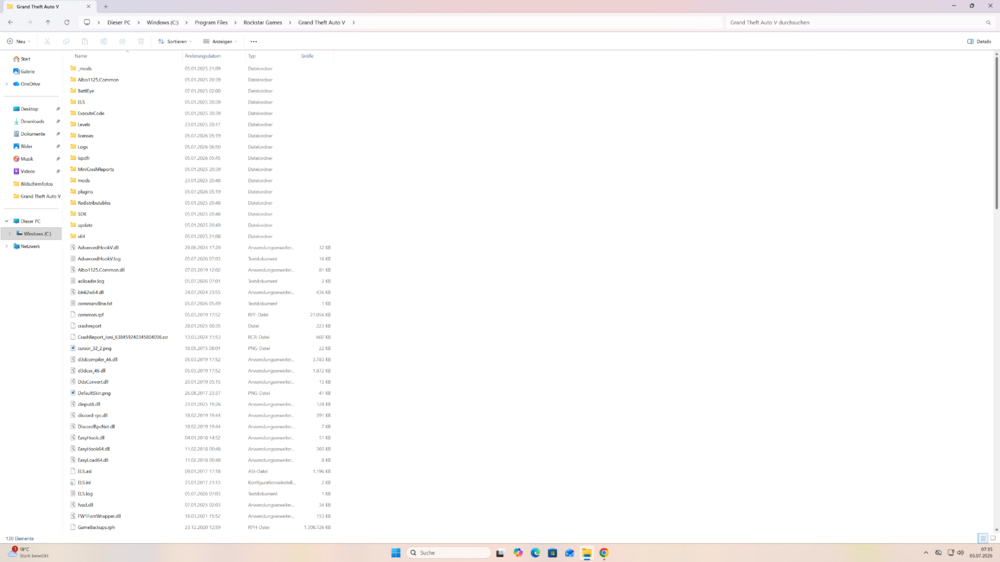
Task: Switch to large thumbnails view icon
Action: click(x=992, y=538)
